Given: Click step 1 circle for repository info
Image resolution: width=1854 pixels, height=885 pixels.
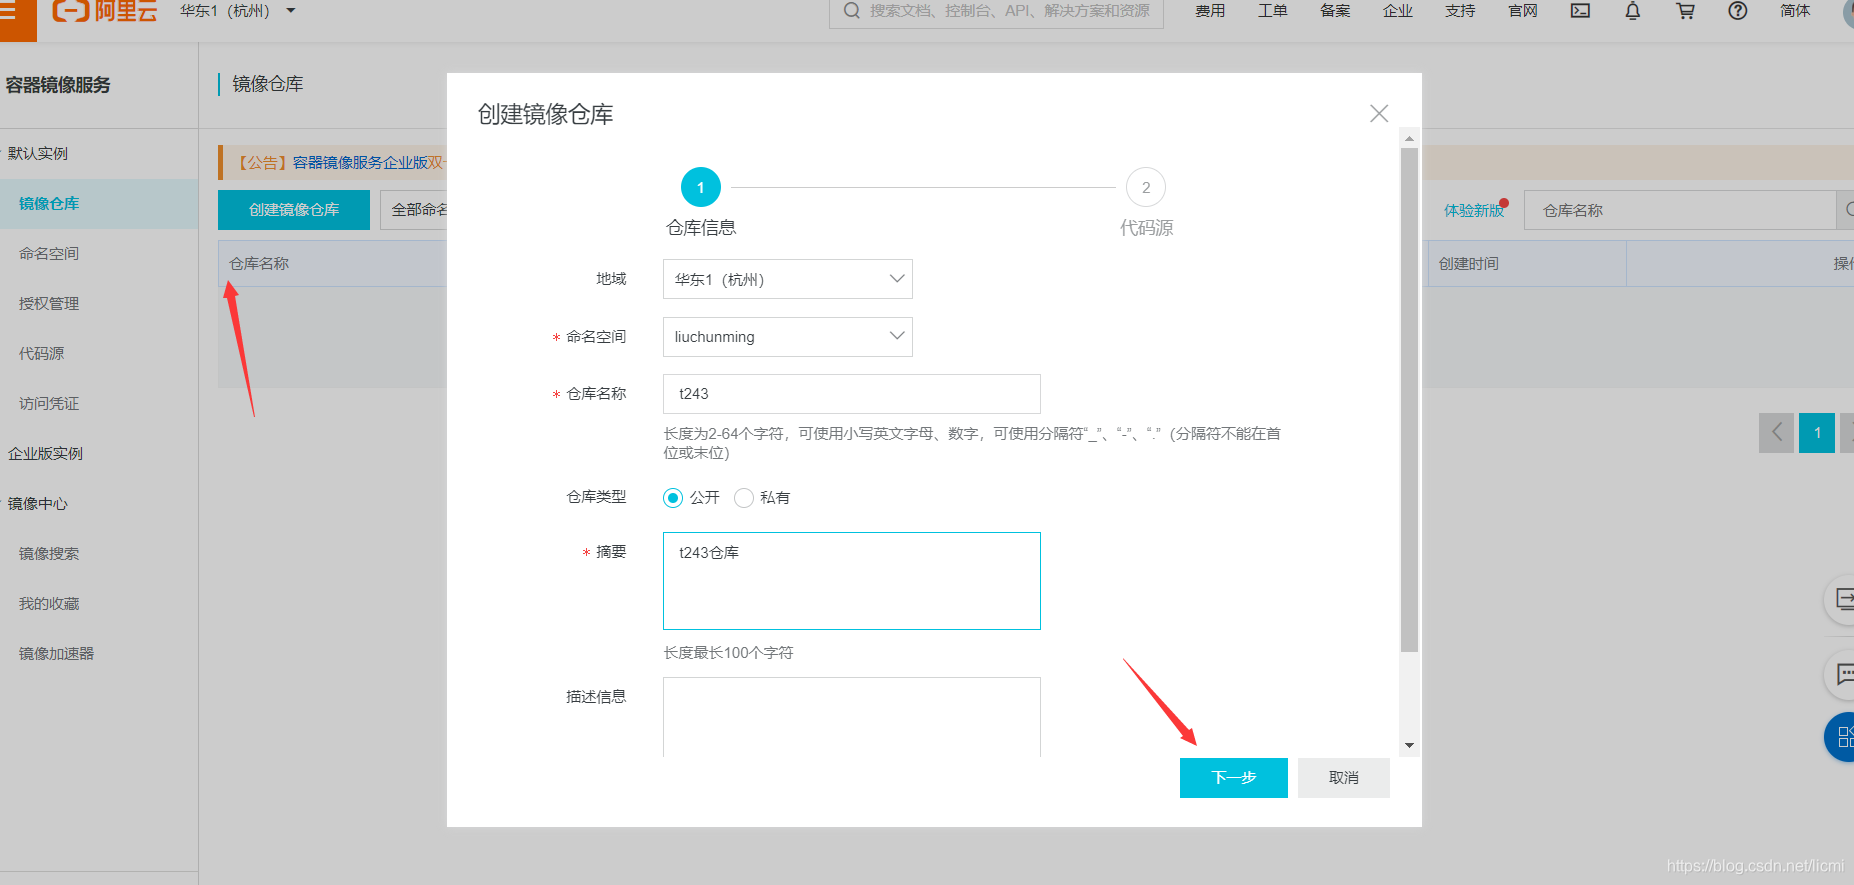Looking at the screenshot, I should tap(701, 187).
